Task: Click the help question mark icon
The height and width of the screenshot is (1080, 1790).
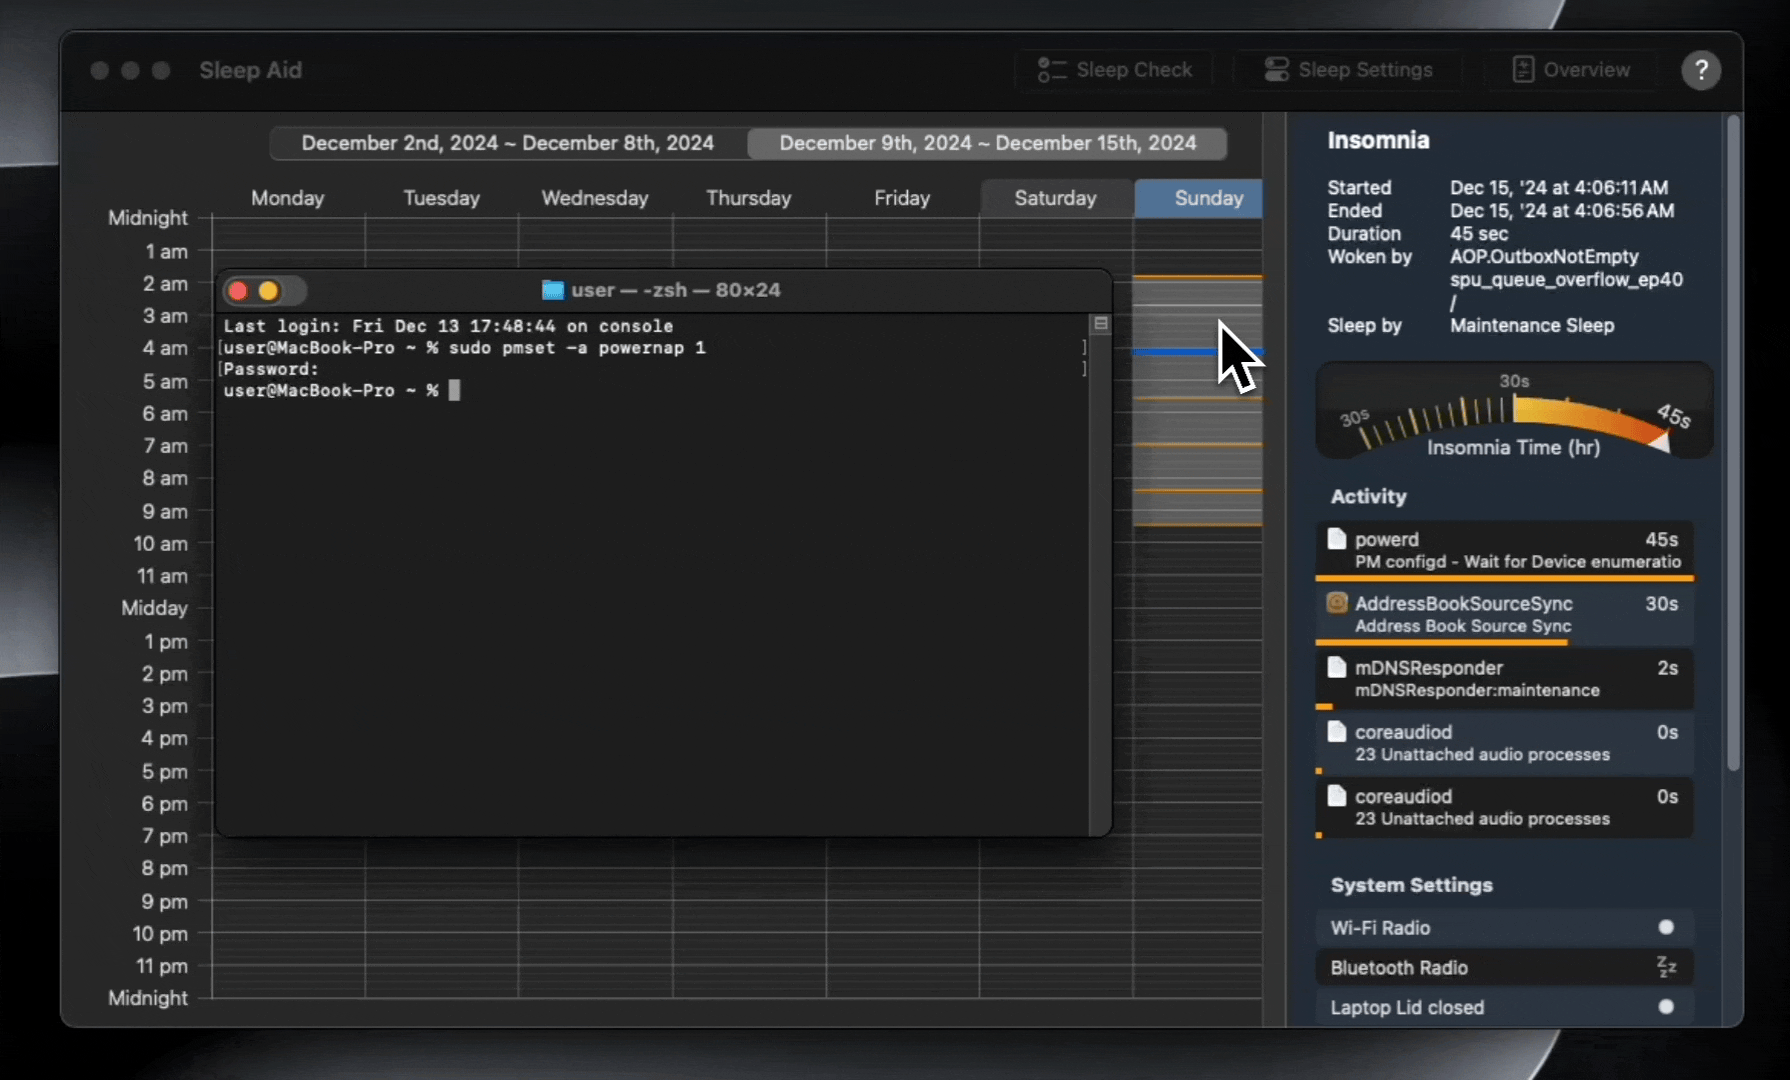Action: pos(1700,70)
